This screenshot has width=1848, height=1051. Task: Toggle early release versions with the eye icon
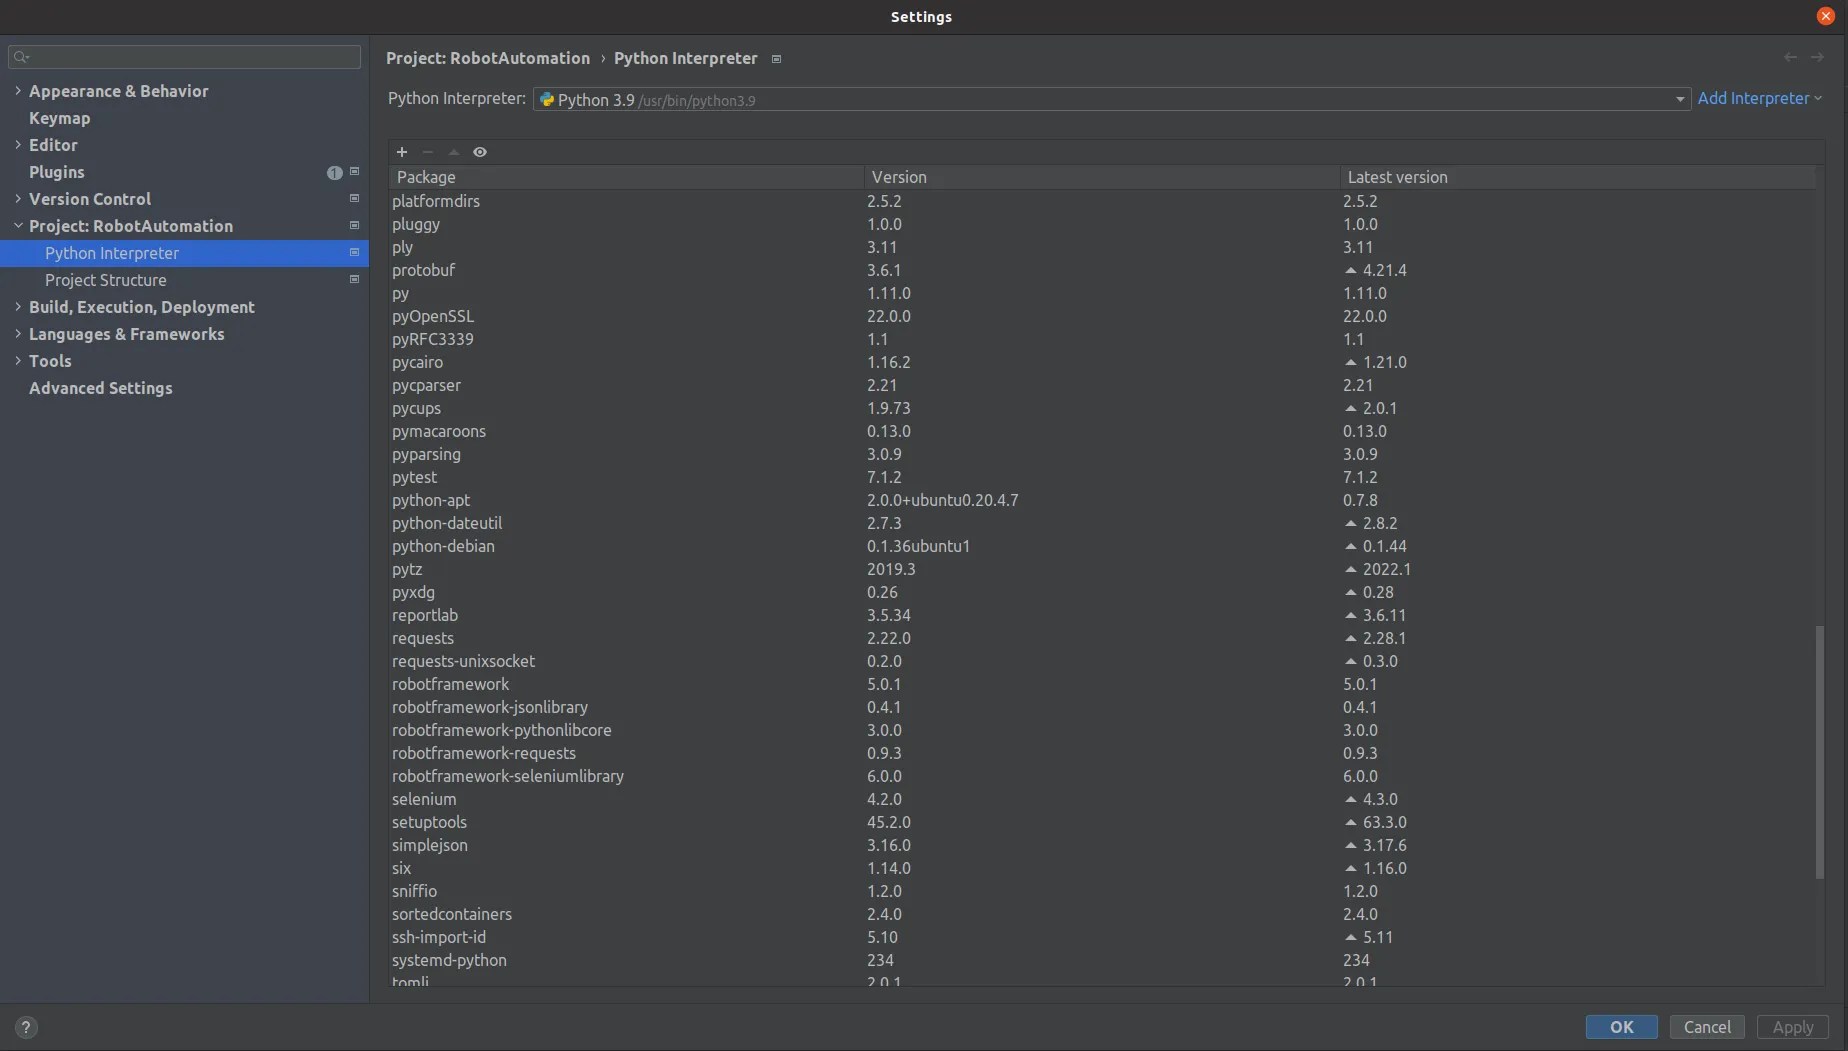(480, 151)
